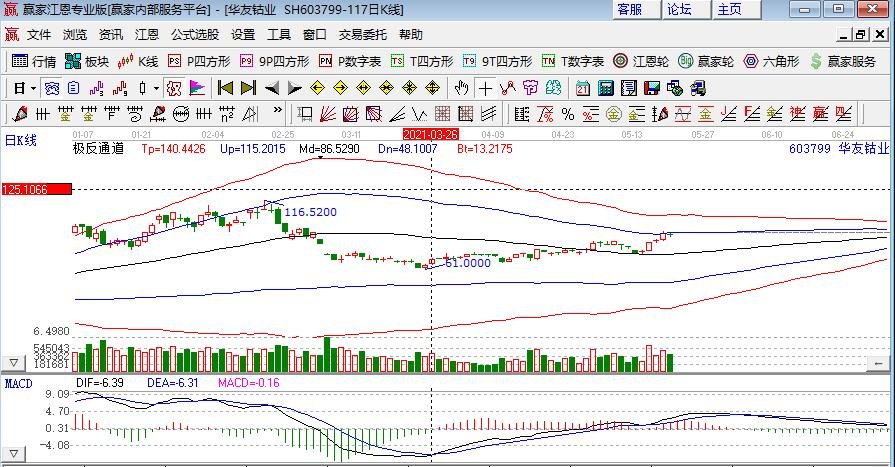
Task: Click yellow diamond left-arrow icon
Action: tap(317, 88)
